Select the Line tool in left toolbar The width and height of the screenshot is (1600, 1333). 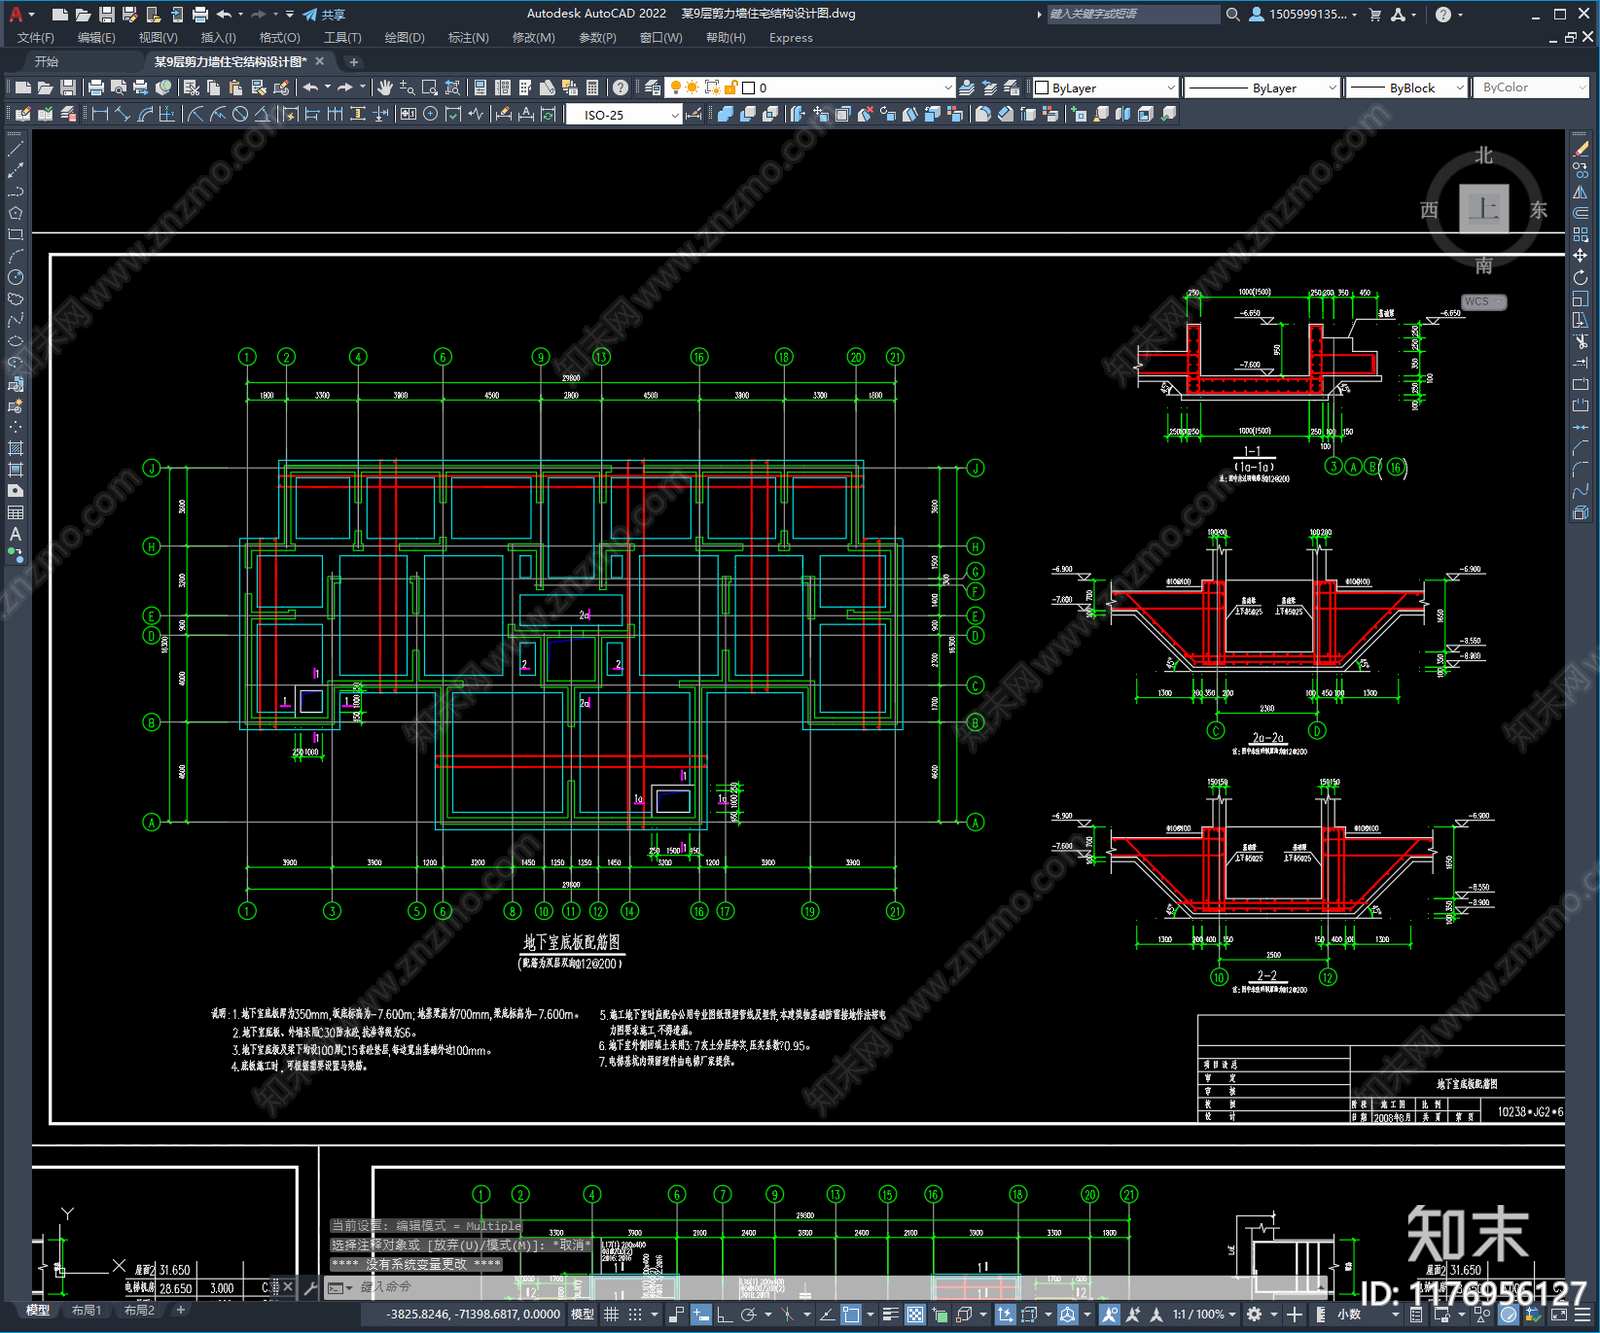(15, 148)
